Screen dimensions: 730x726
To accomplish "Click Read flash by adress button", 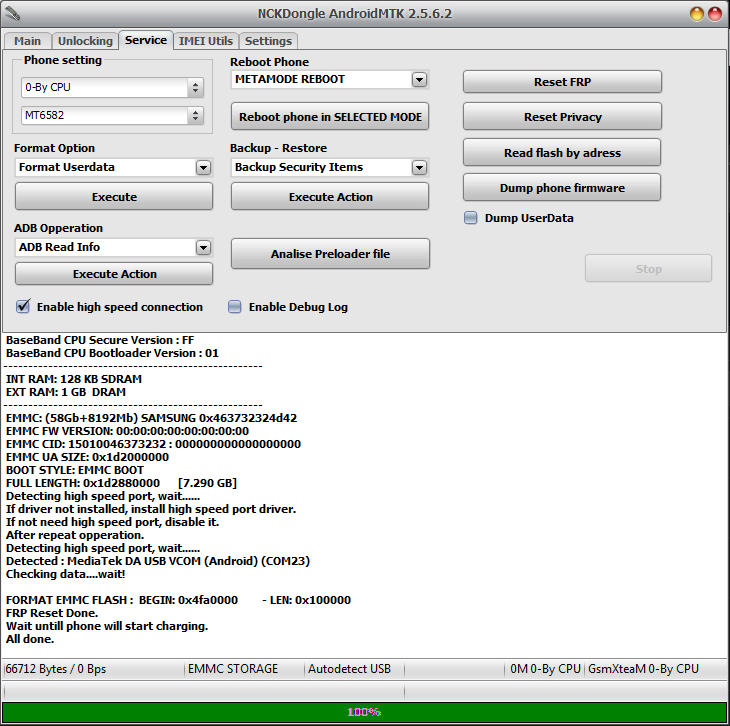I will click(x=562, y=152).
